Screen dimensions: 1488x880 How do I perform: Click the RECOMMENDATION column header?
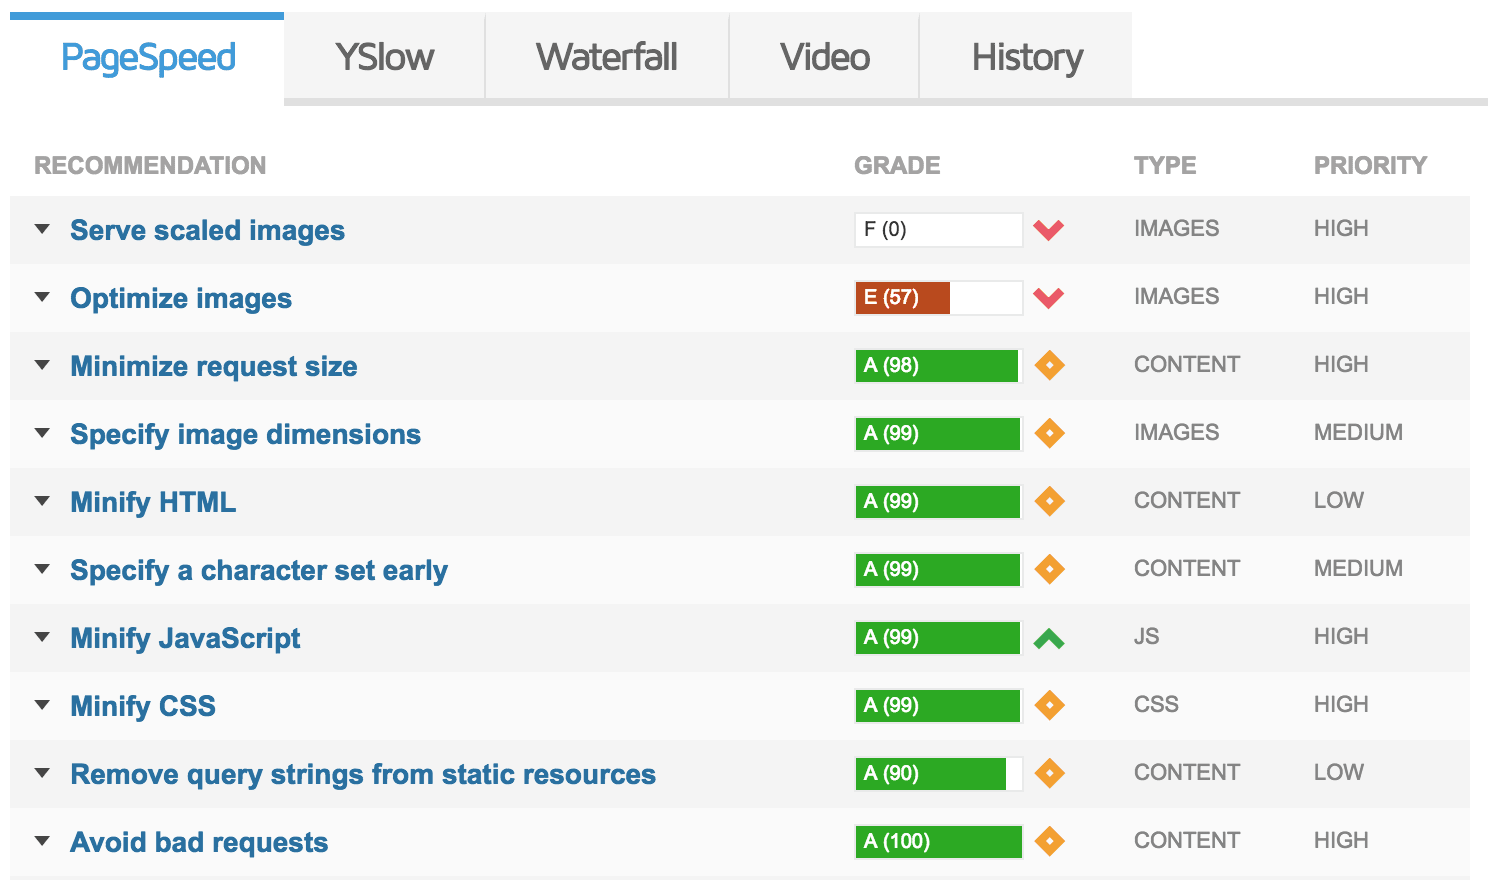pyautogui.click(x=150, y=165)
